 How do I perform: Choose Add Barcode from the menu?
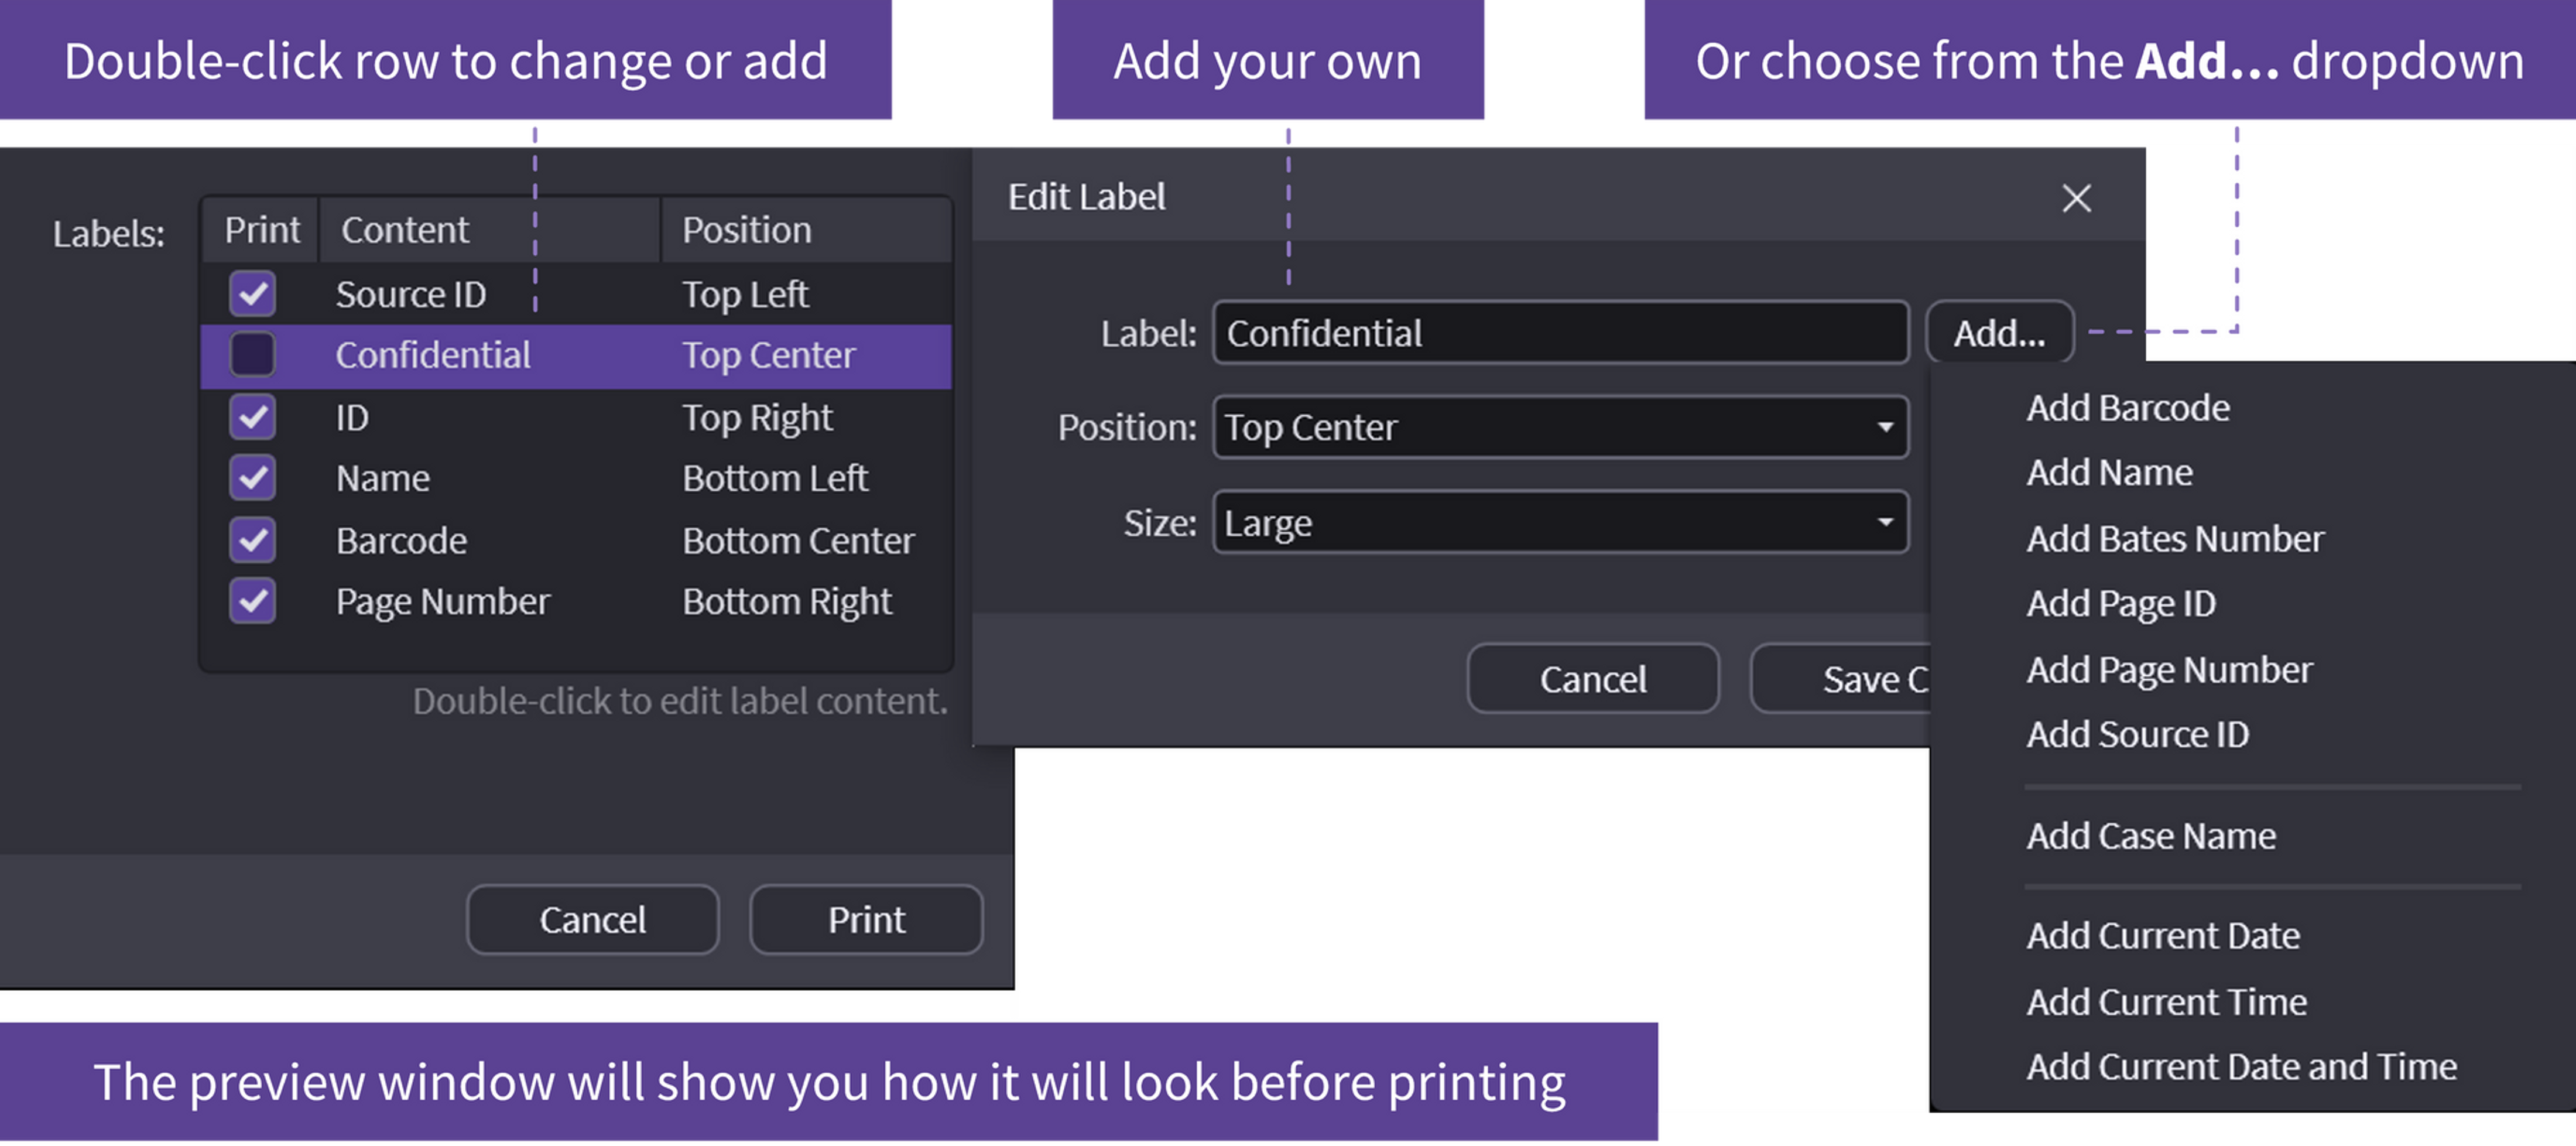tap(2127, 408)
